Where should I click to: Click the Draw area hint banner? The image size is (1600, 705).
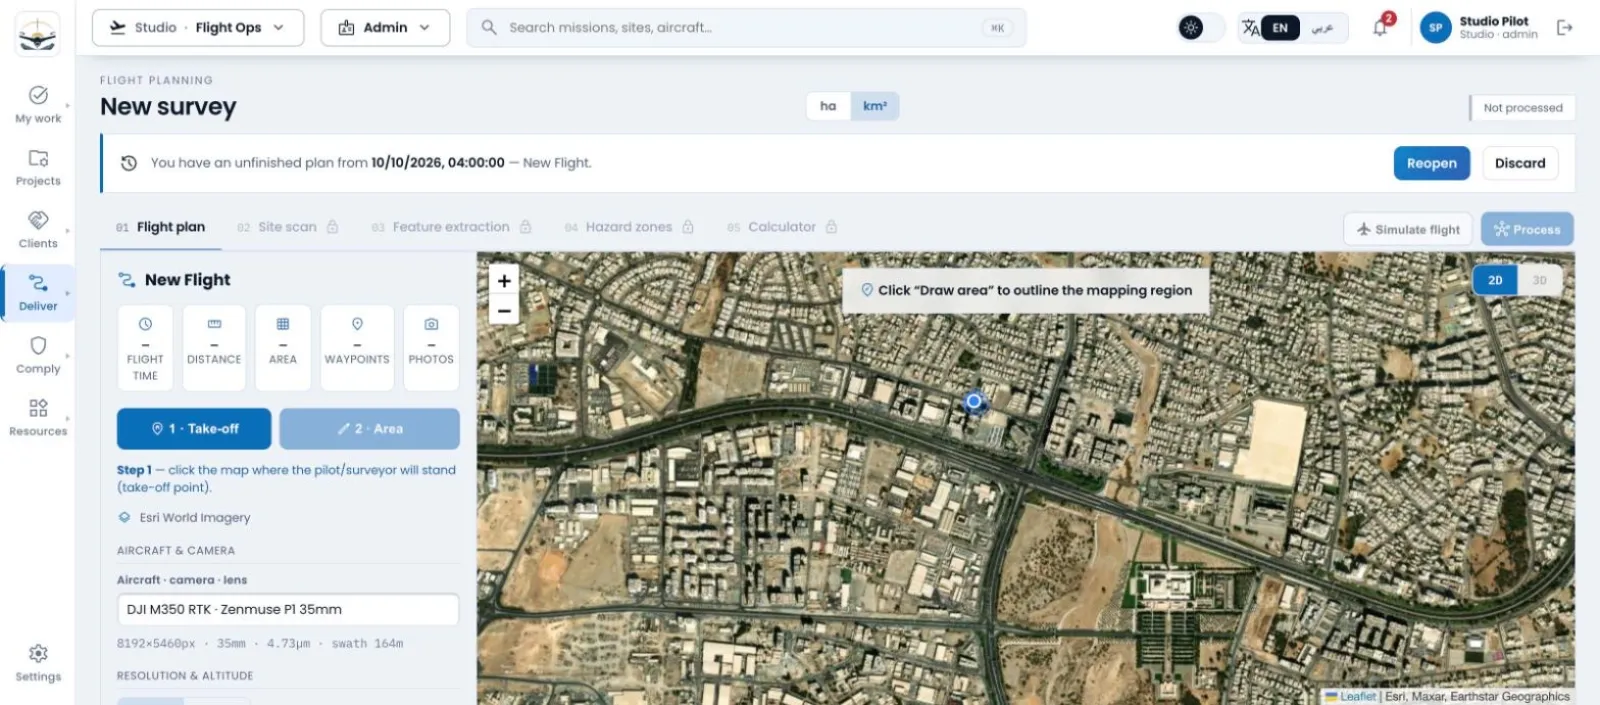coord(1026,290)
